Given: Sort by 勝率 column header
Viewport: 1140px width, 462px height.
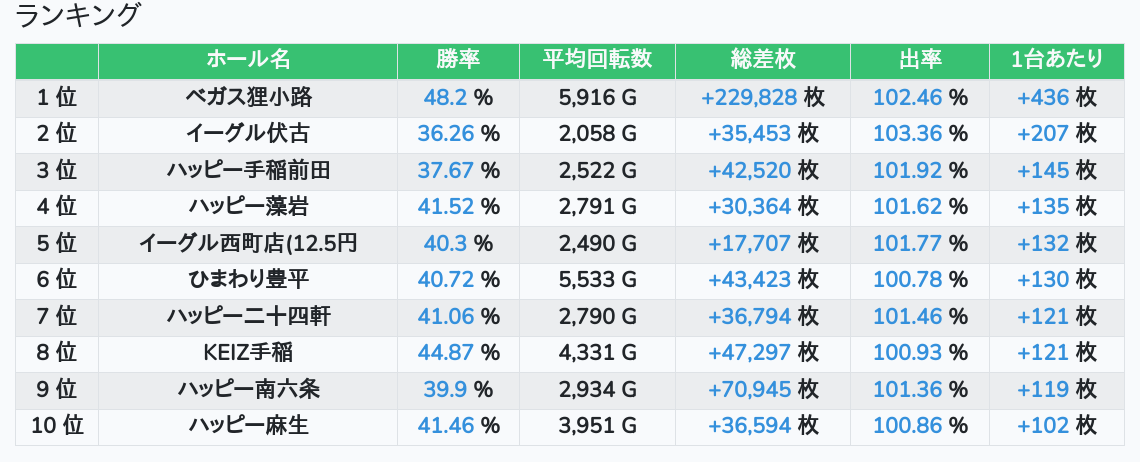Looking at the screenshot, I should pos(458,60).
